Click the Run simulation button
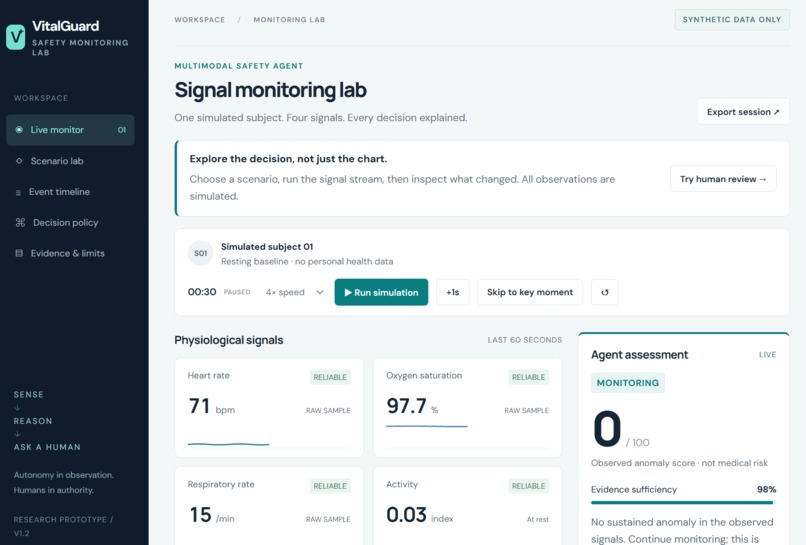The image size is (806, 545). coord(381,292)
